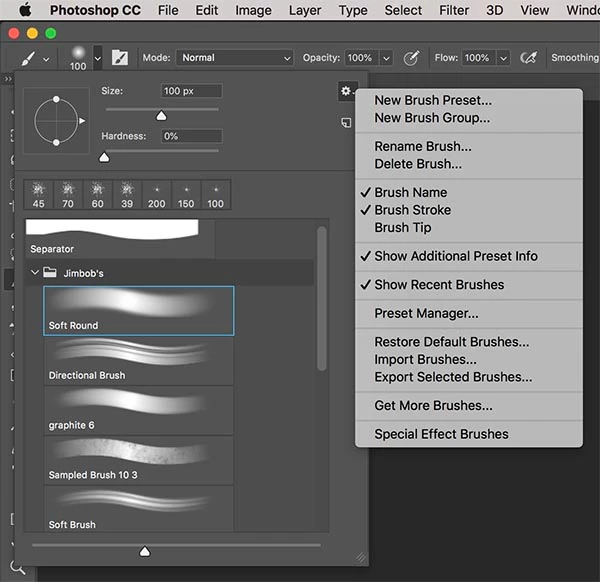The width and height of the screenshot is (600, 582).
Task: Toggle the Brush Settings panel icon
Action: coord(120,58)
